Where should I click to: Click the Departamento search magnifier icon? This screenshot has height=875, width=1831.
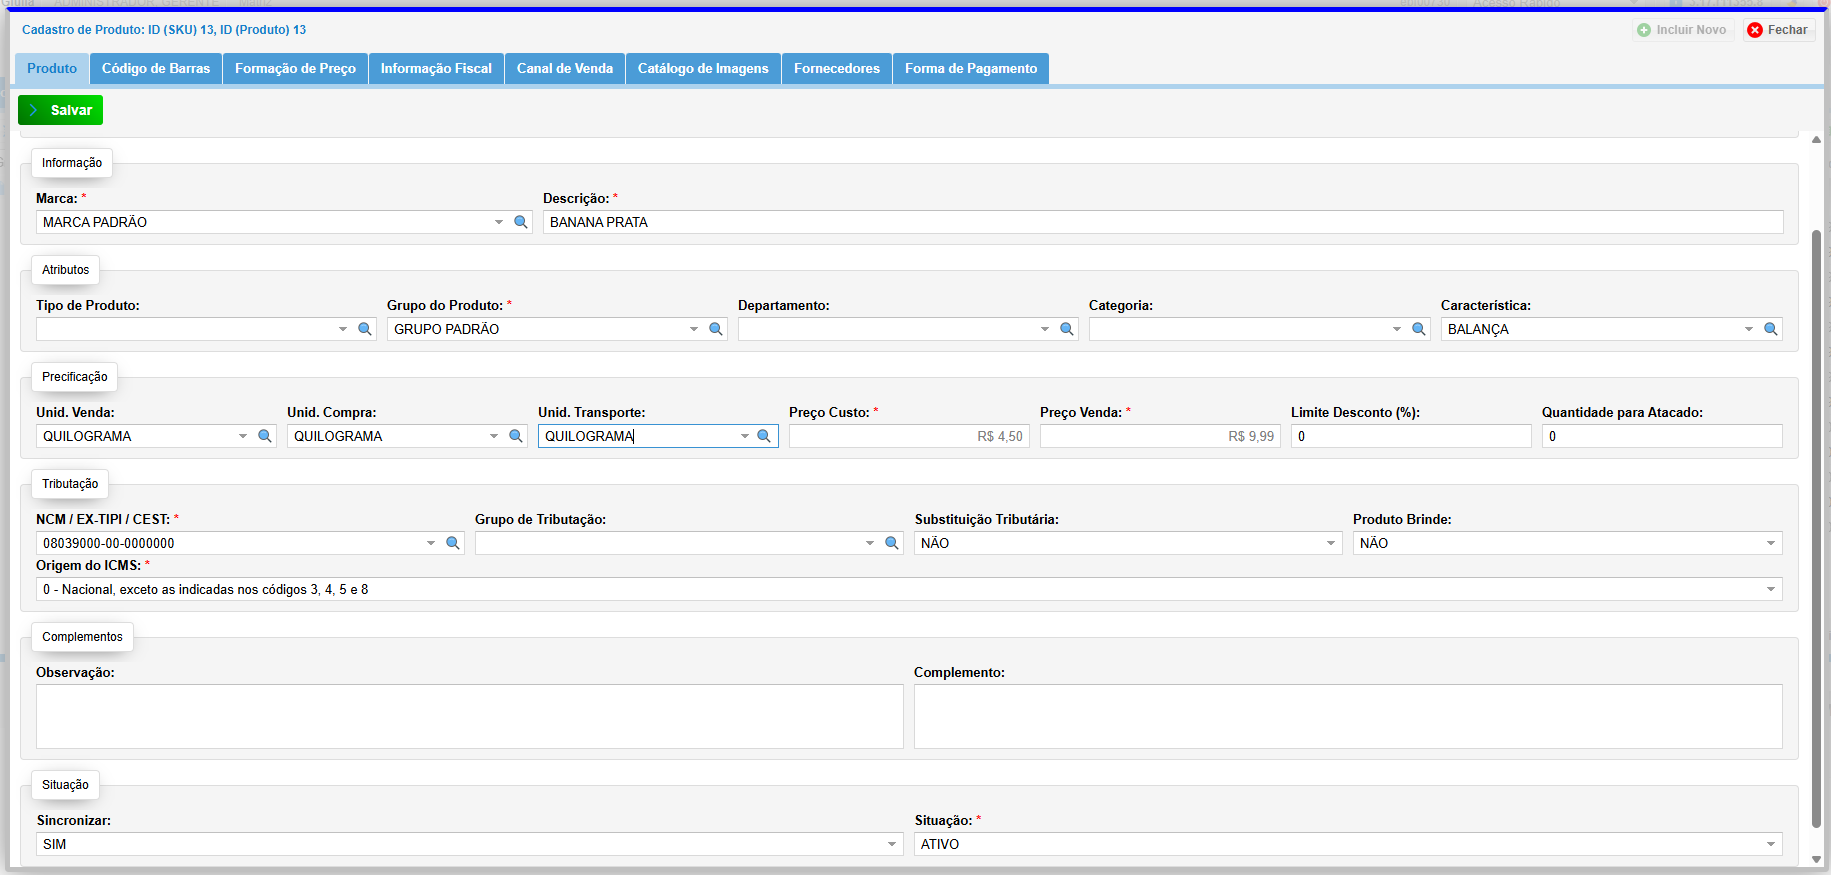[x=1067, y=329]
